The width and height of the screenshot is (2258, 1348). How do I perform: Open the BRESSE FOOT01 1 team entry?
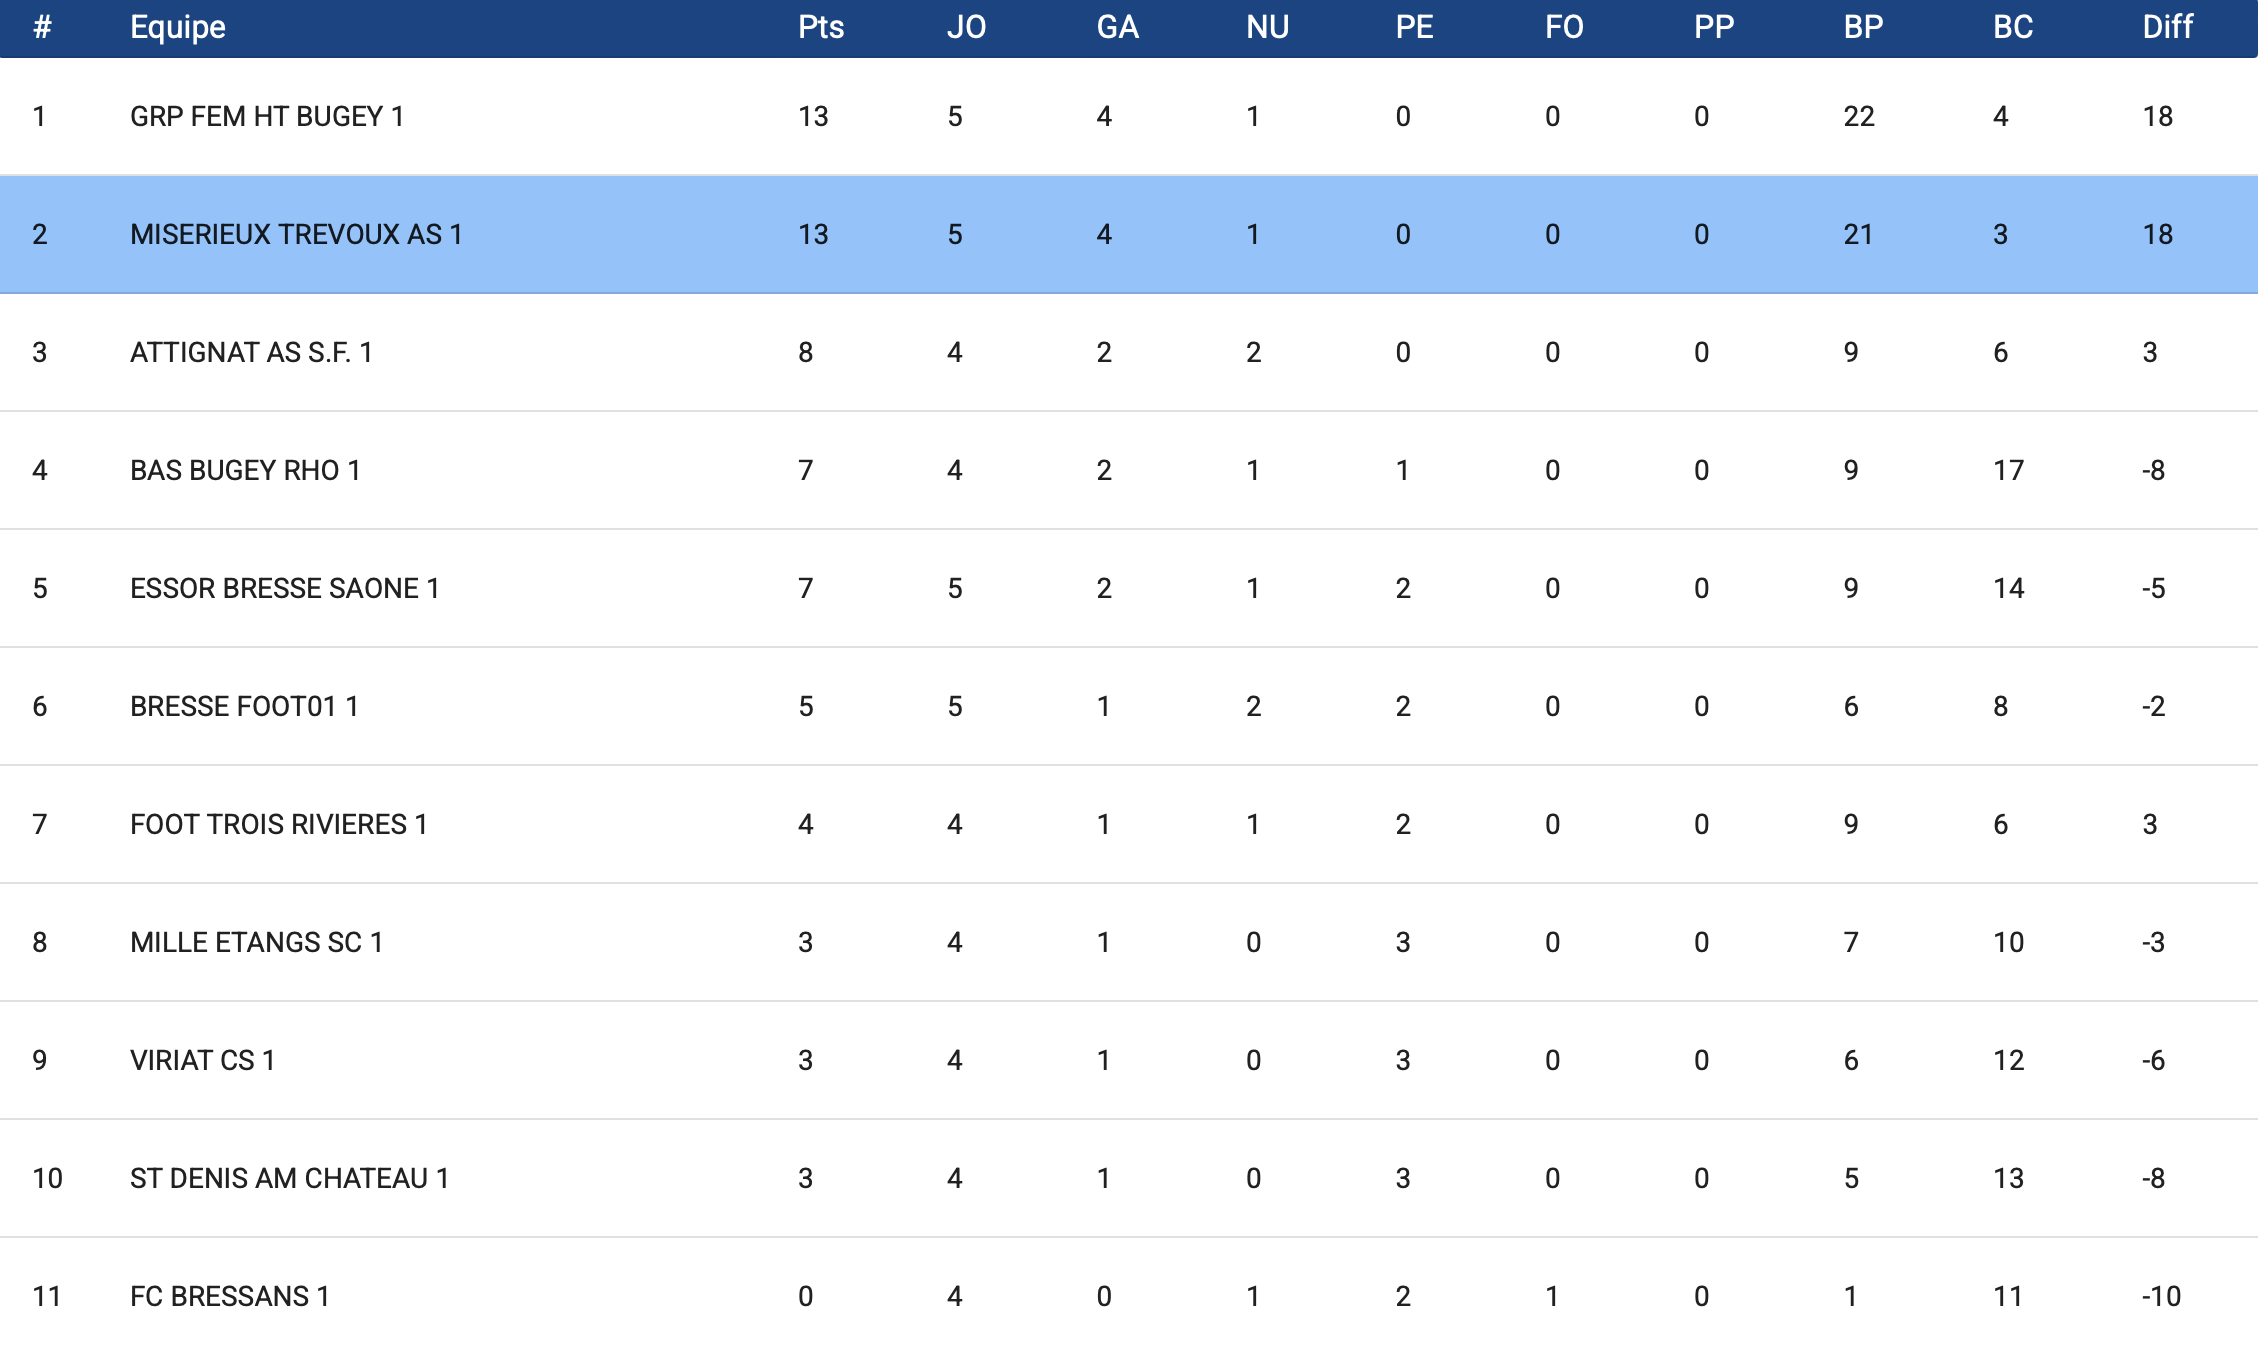pyautogui.click(x=244, y=707)
